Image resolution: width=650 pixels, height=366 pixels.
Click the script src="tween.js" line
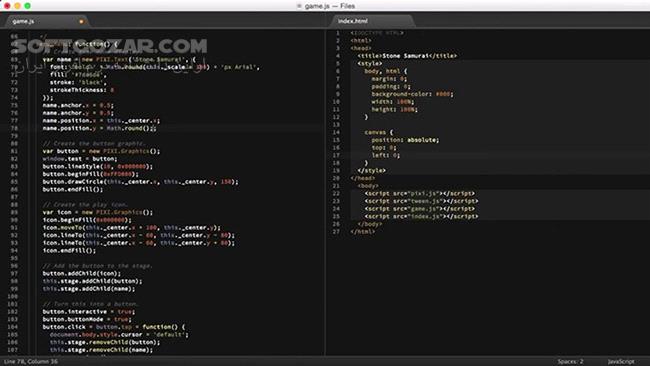(x=421, y=201)
